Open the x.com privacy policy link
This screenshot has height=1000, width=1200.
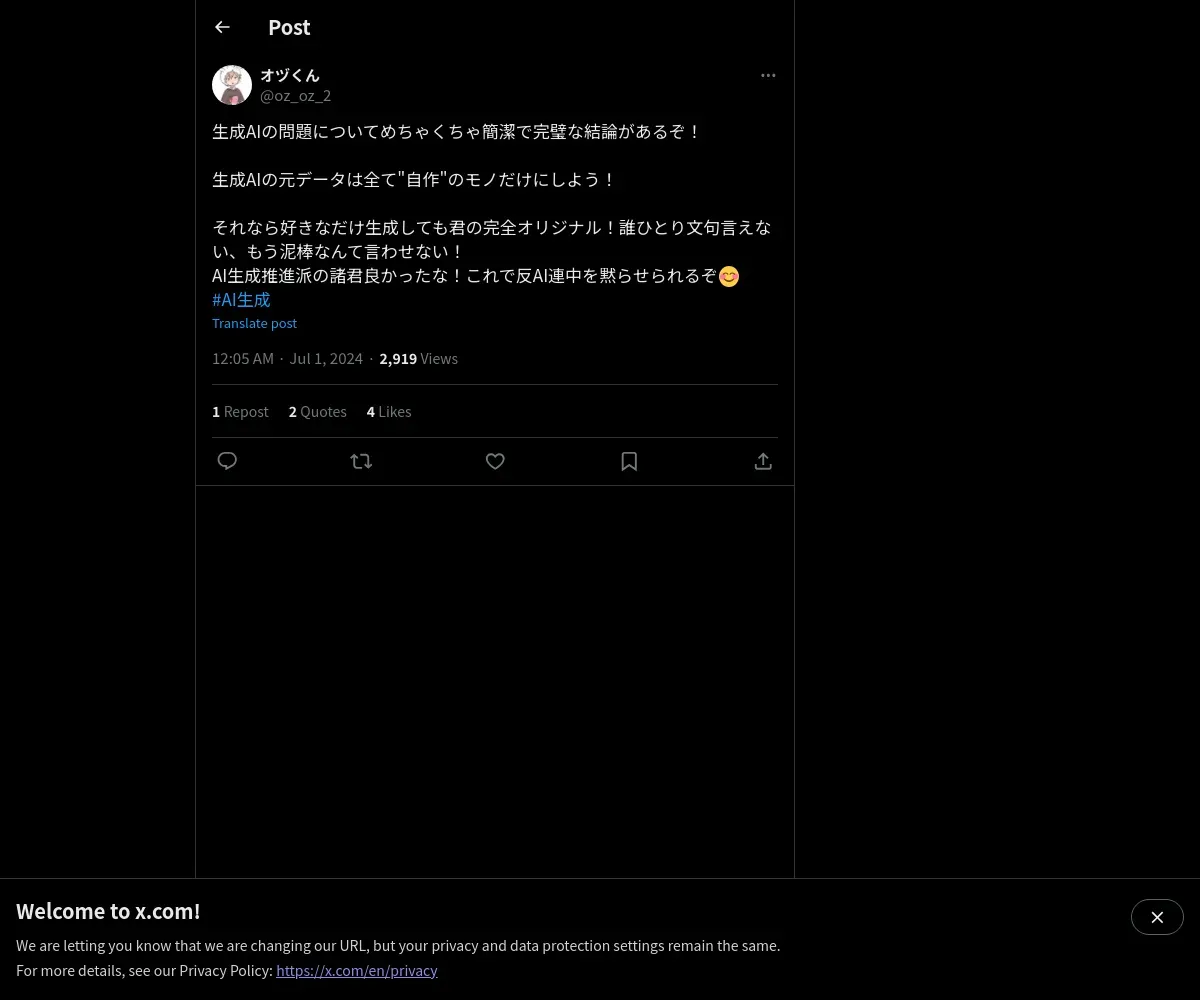[x=357, y=970]
